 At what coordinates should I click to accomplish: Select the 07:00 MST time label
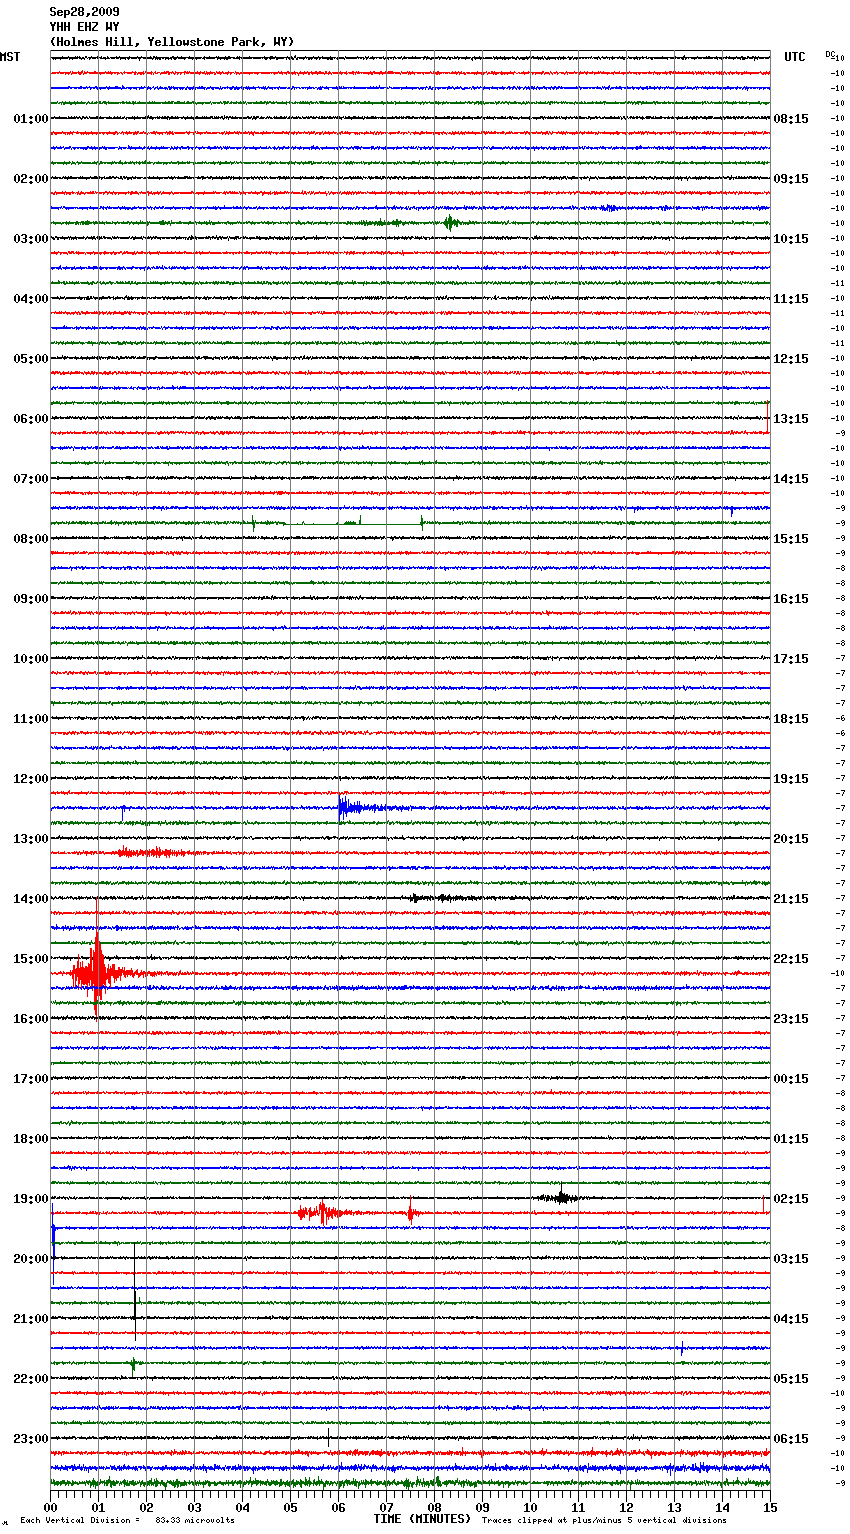point(31,479)
